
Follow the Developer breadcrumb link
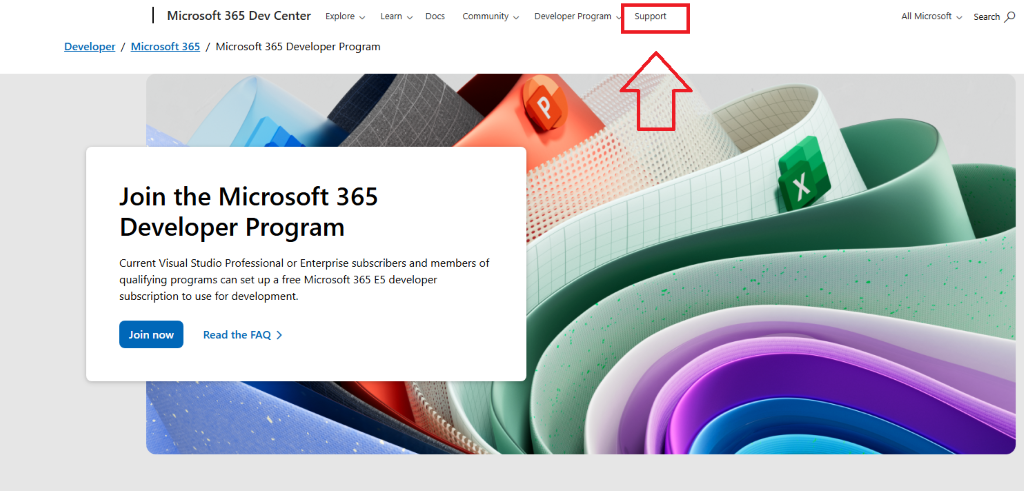pyautogui.click(x=89, y=46)
